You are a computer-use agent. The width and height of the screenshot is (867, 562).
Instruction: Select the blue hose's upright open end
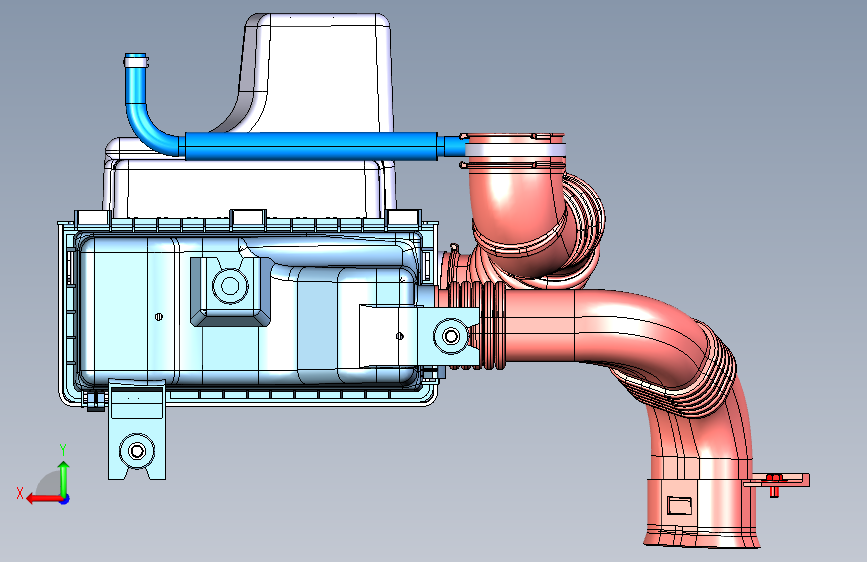click(x=135, y=59)
